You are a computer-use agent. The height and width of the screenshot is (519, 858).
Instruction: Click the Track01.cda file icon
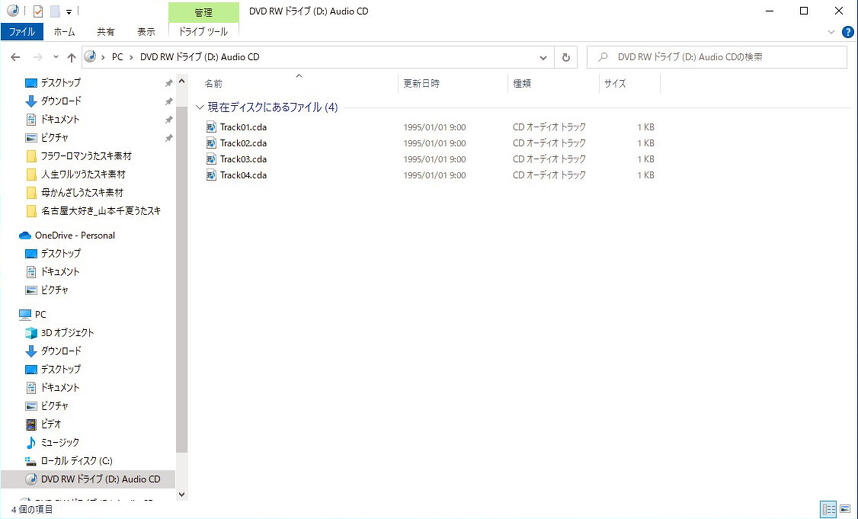pos(211,127)
